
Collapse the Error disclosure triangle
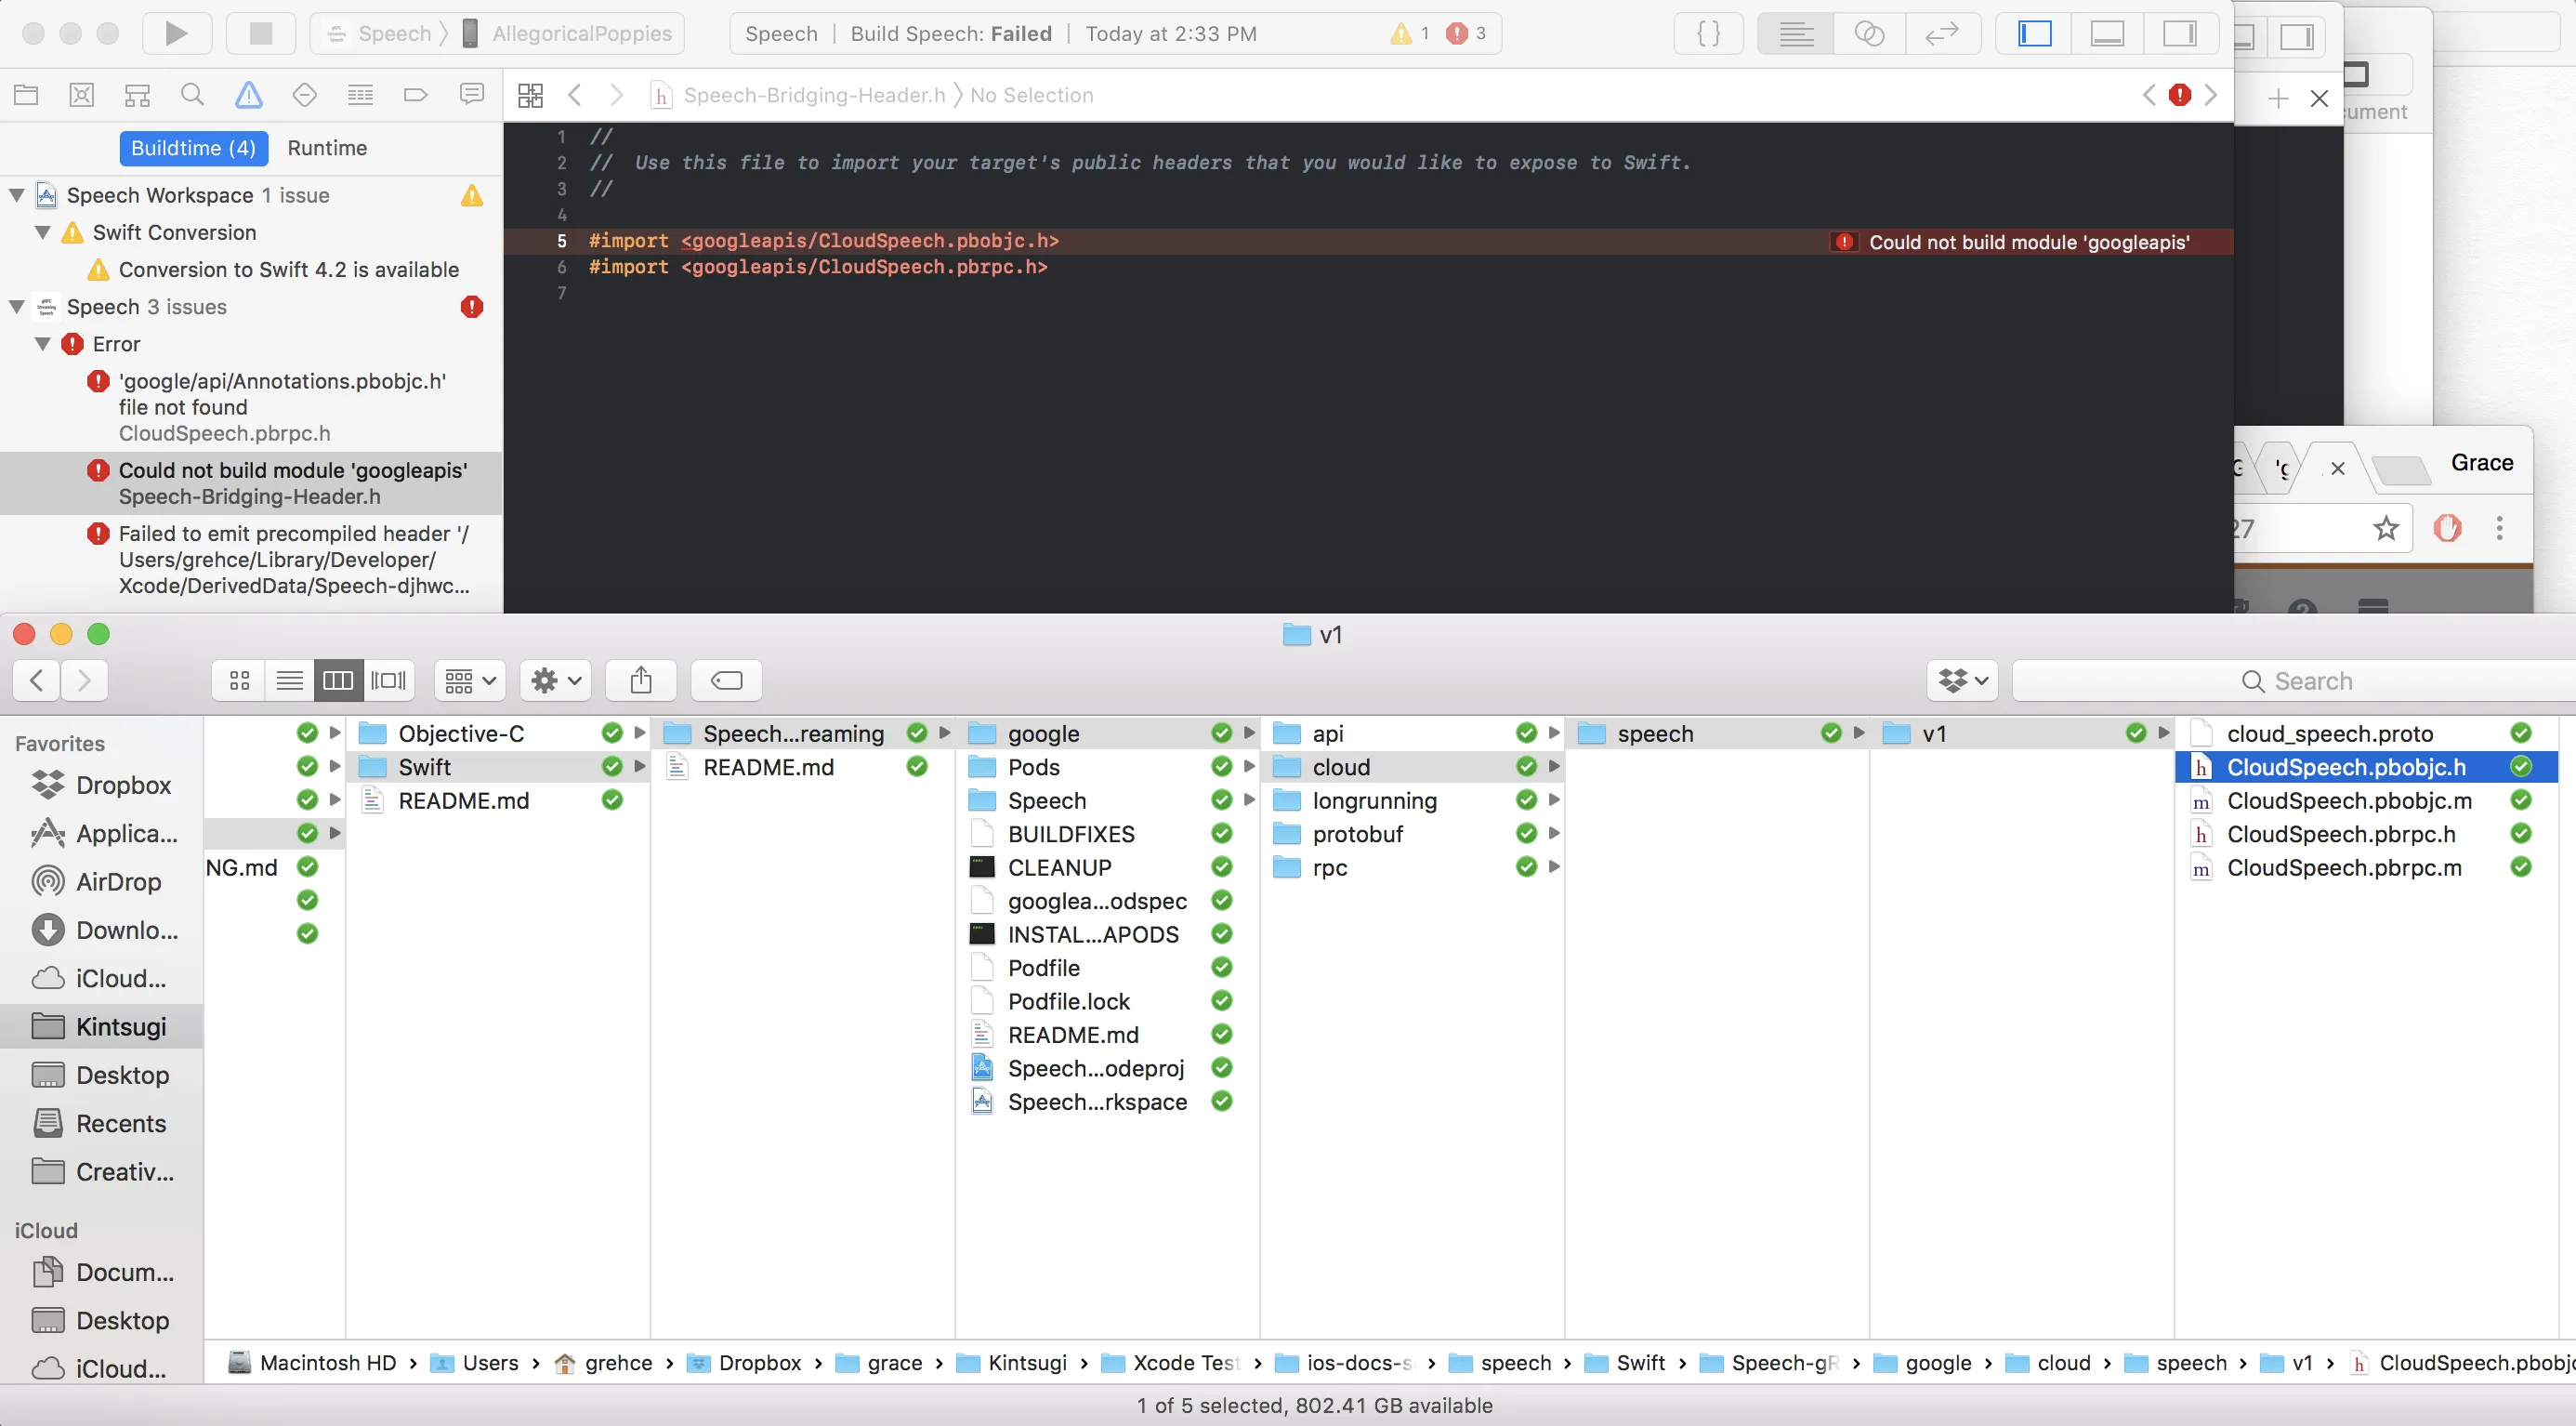[x=43, y=344]
